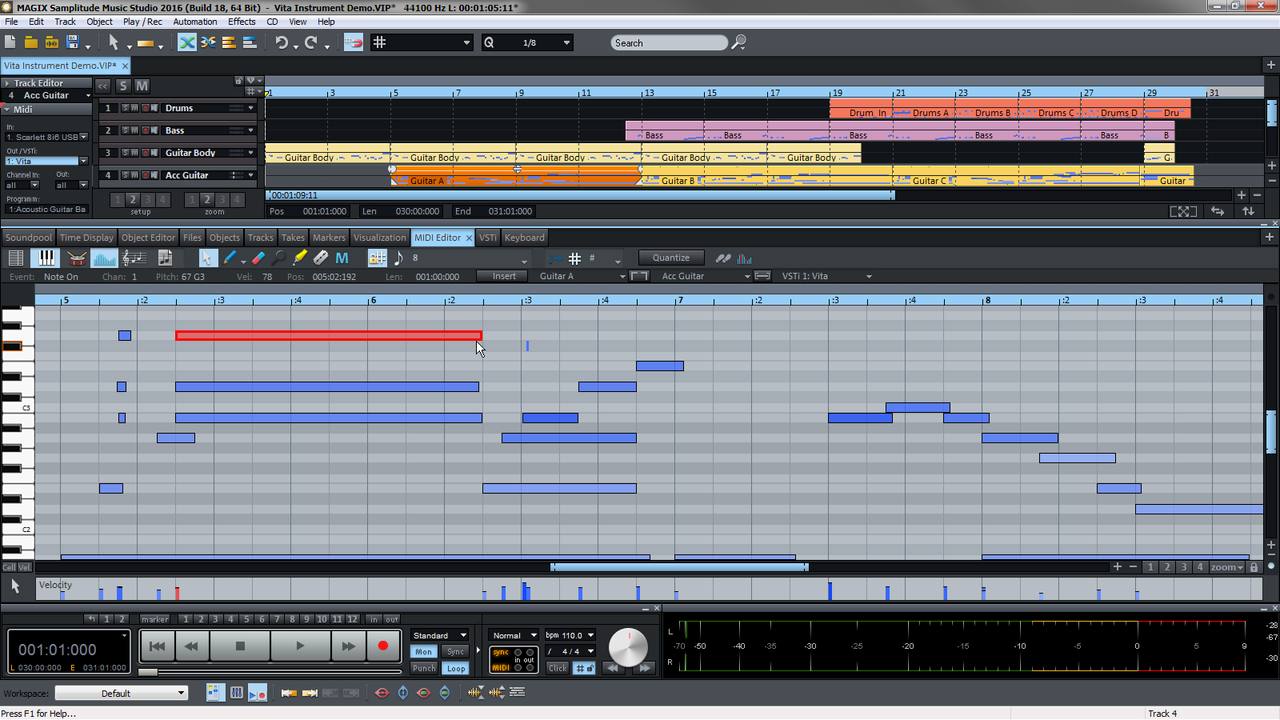Jump to start with the rewind-to-beginning button
Image resolution: width=1280 pixels, height=720 pixels.
pyautogui.click(x=157, y=646)
